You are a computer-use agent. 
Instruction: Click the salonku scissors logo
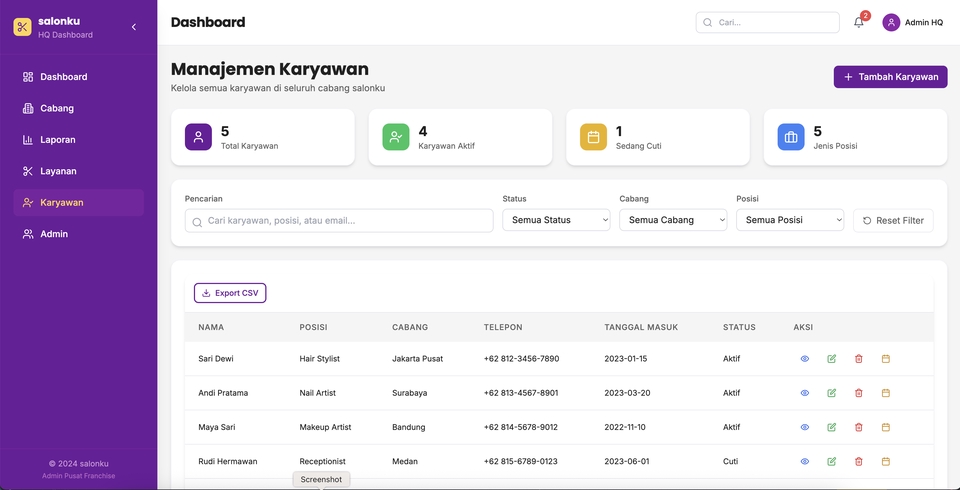pos(22,27)
